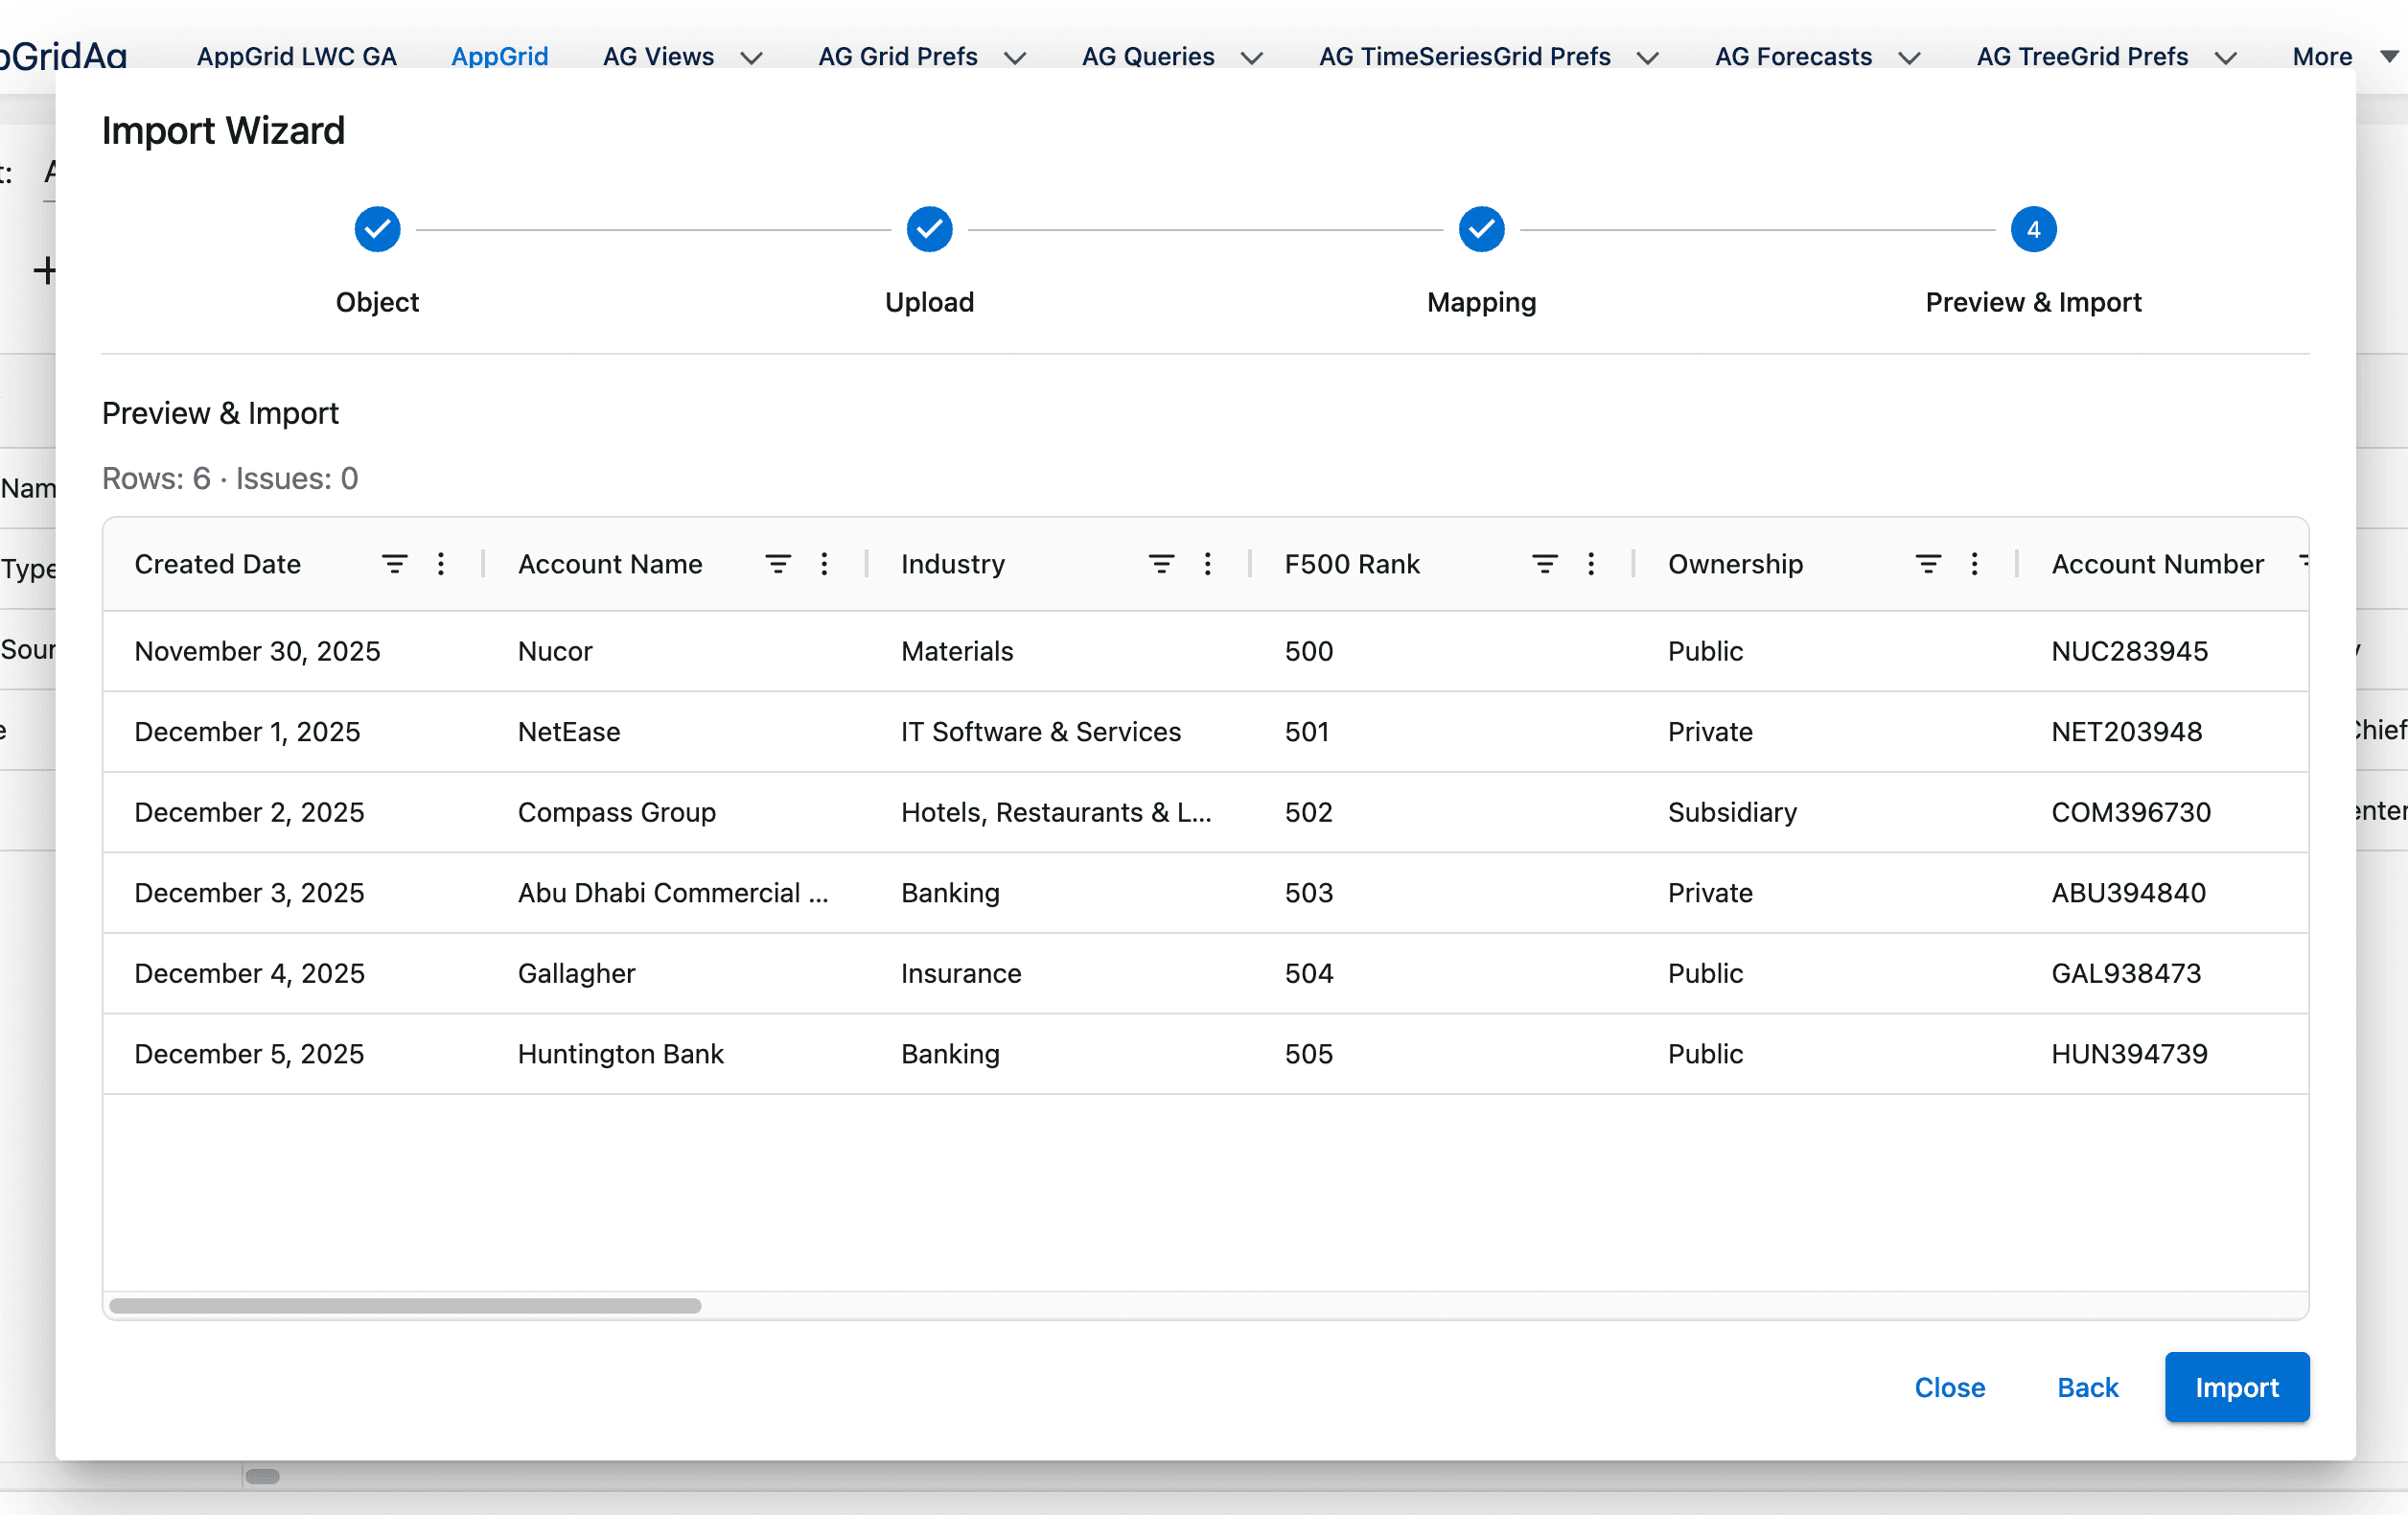Expand the AG Views dropdown chevron
The image size is (2408, 1515).
pyautogui.click(x=752, y=58)
